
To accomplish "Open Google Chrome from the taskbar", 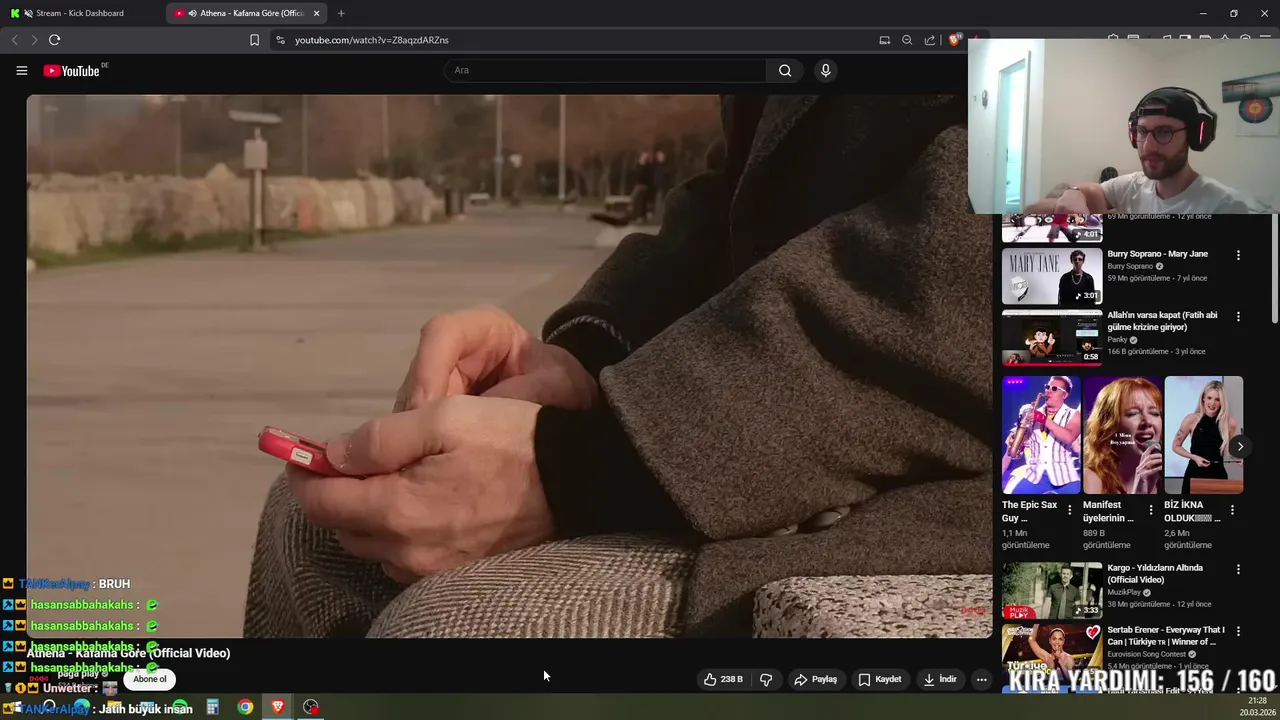I will click(245, 707).
